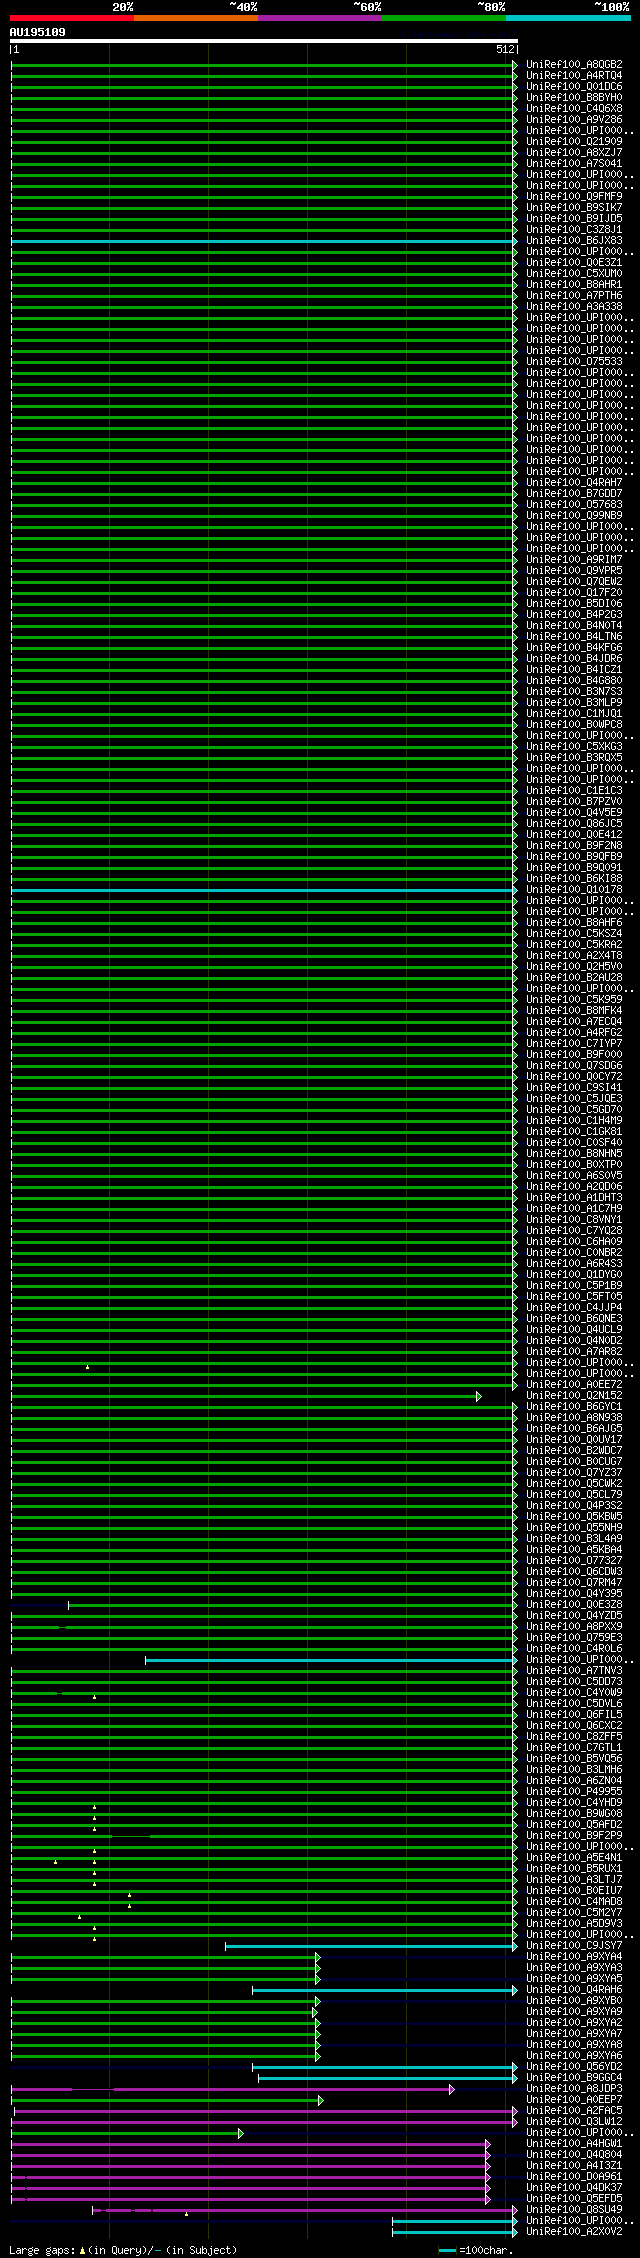The width and height of the screenshot is (640, 2258).
Task: Open hit UniRef100_Q8SU49
Action: click(574, 2210)
